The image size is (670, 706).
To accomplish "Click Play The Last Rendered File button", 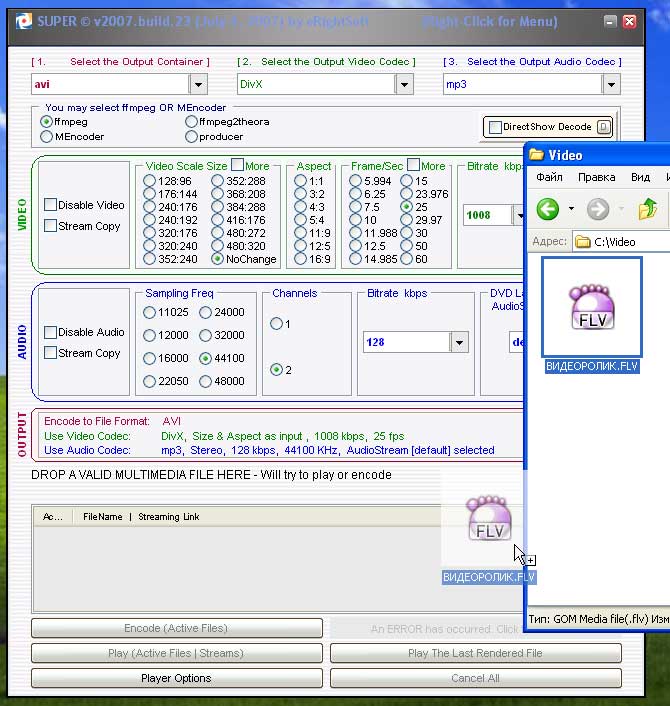I will pos(475,653).
